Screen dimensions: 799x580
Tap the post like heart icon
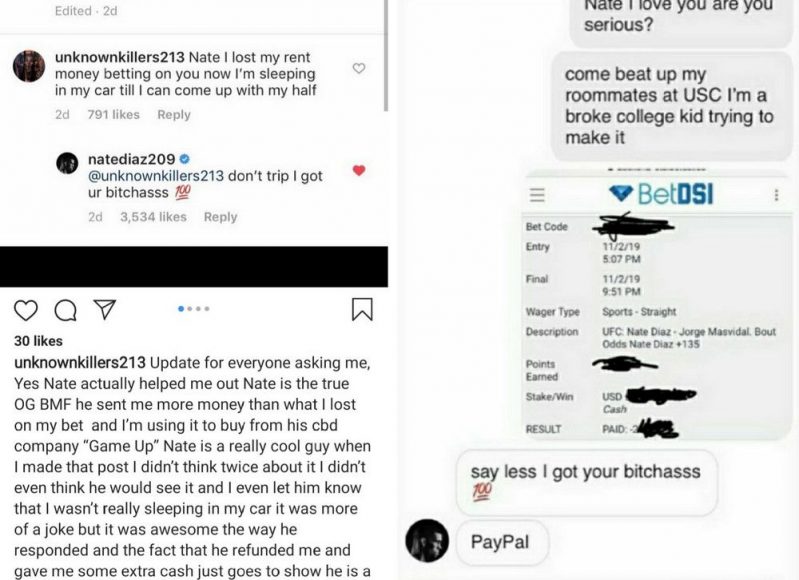point(25,310)
